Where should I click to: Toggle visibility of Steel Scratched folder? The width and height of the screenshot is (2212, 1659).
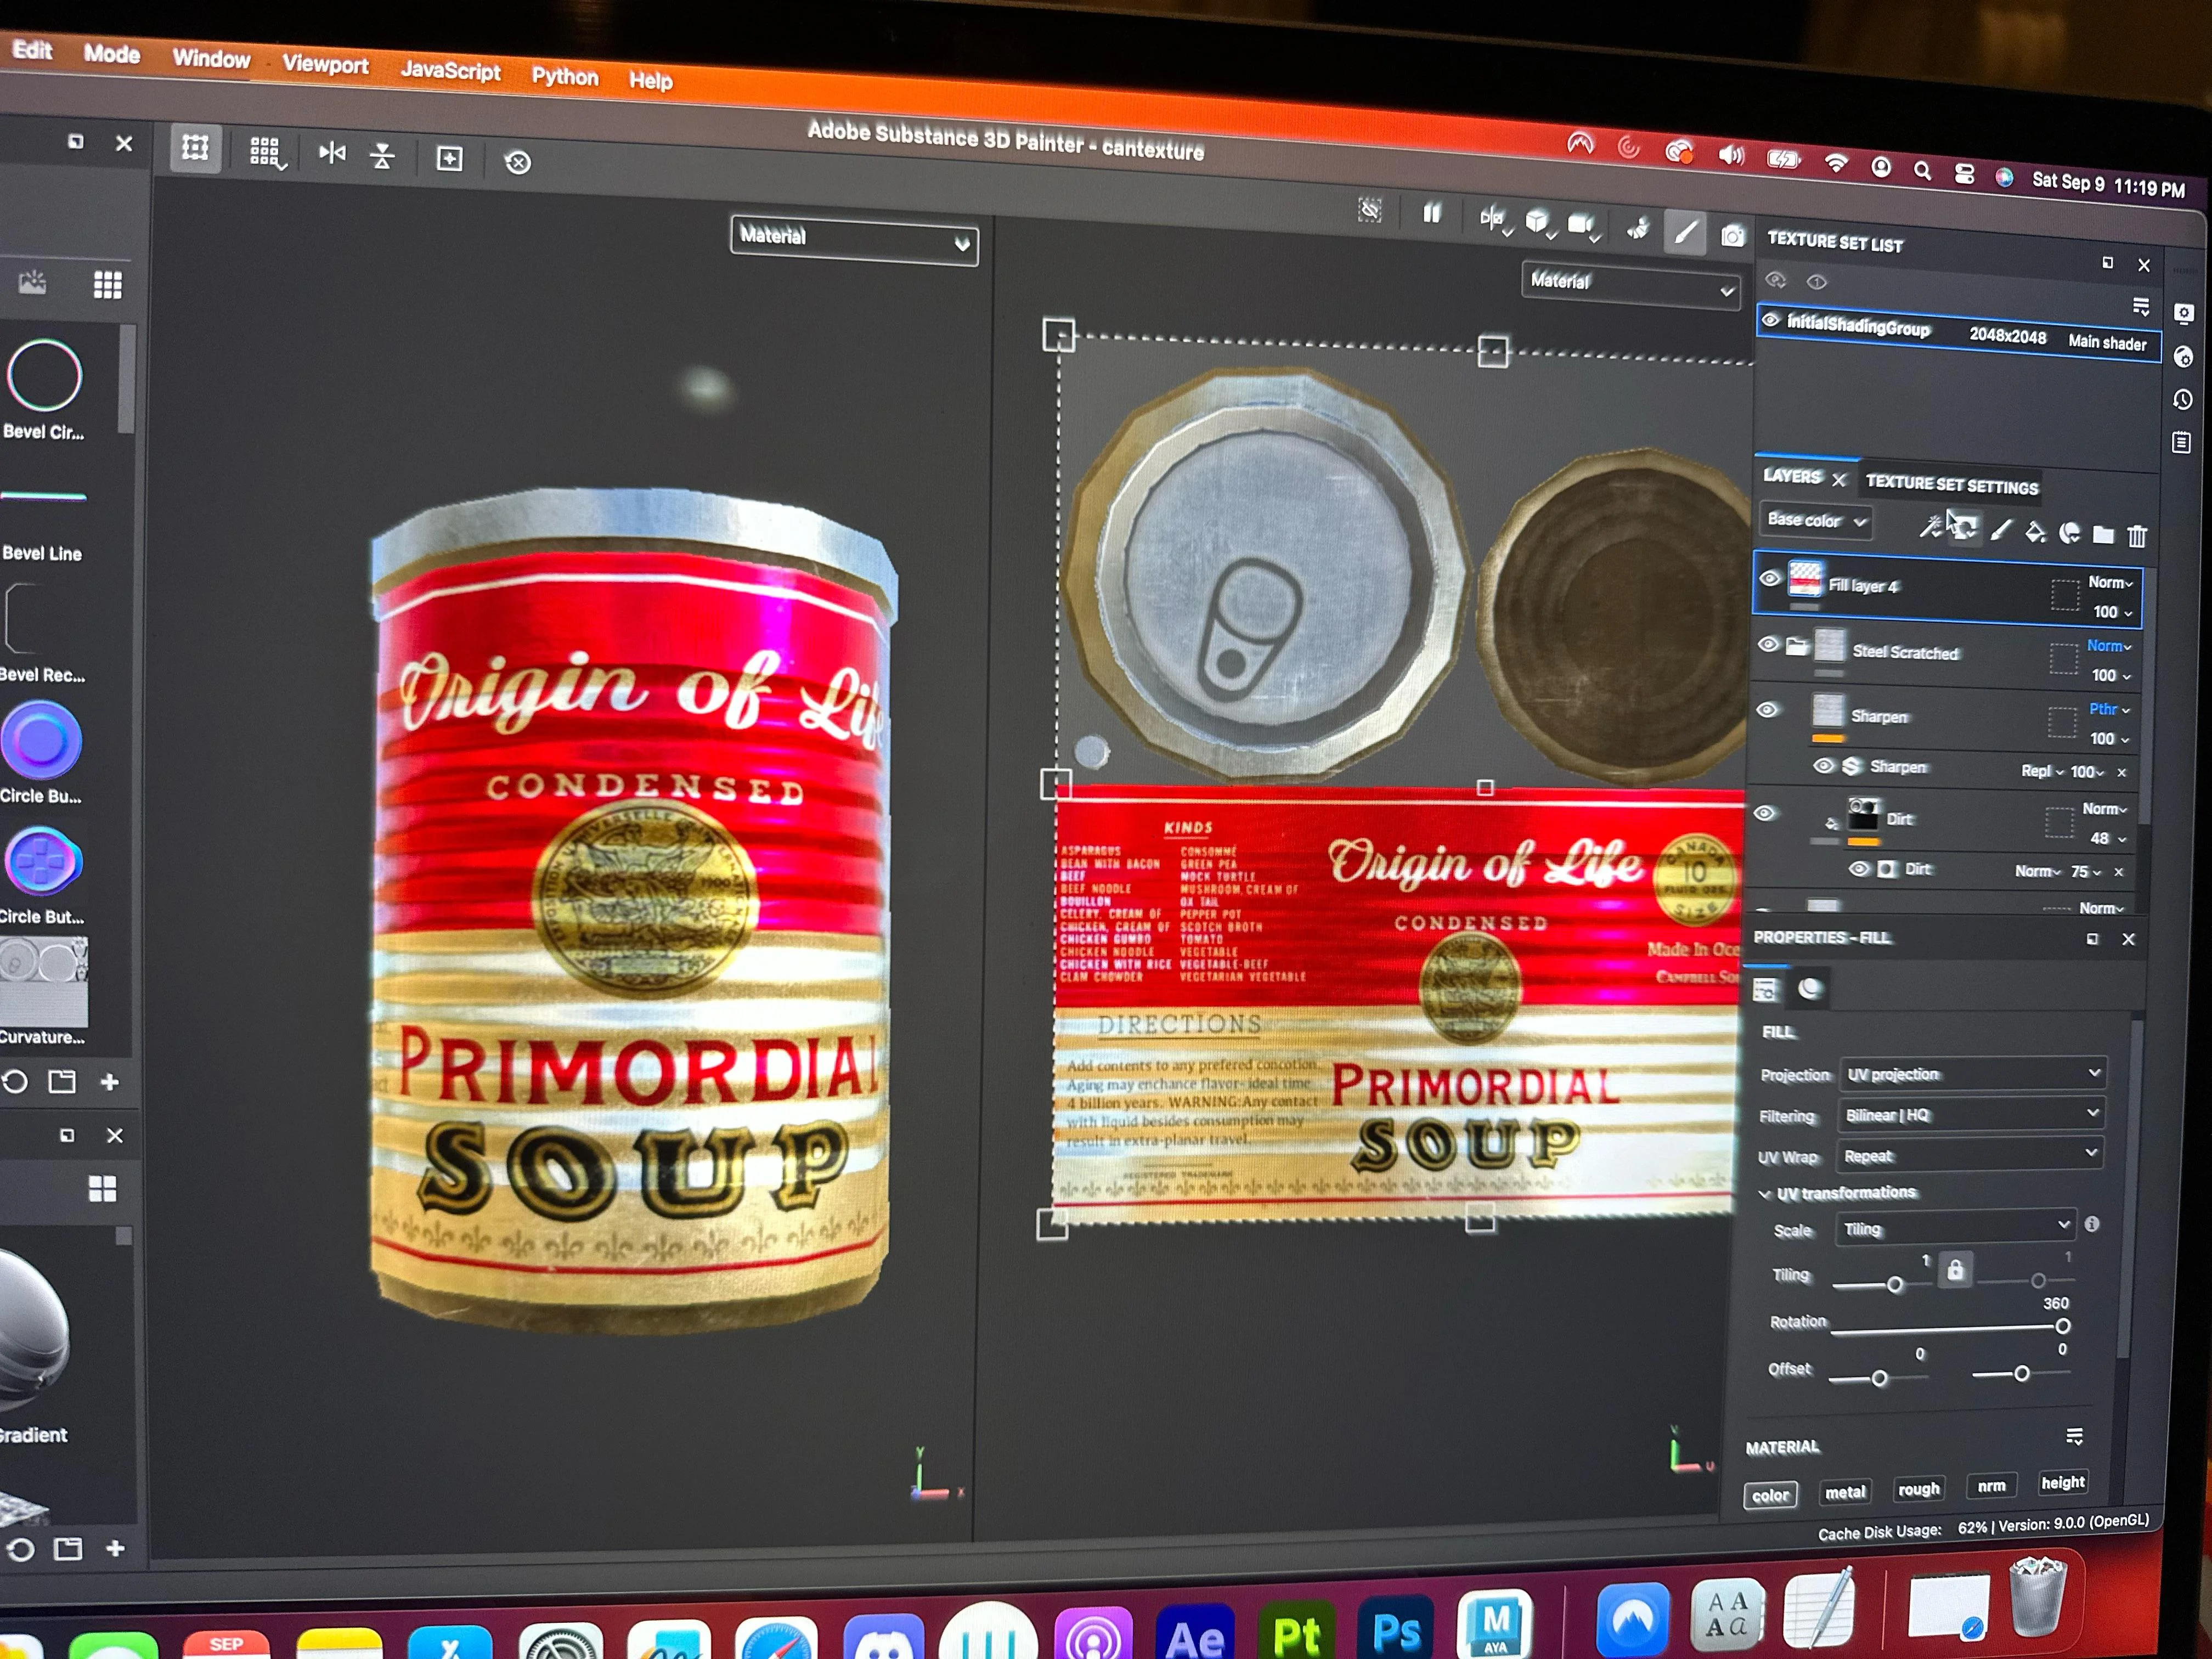[1768, 645]
